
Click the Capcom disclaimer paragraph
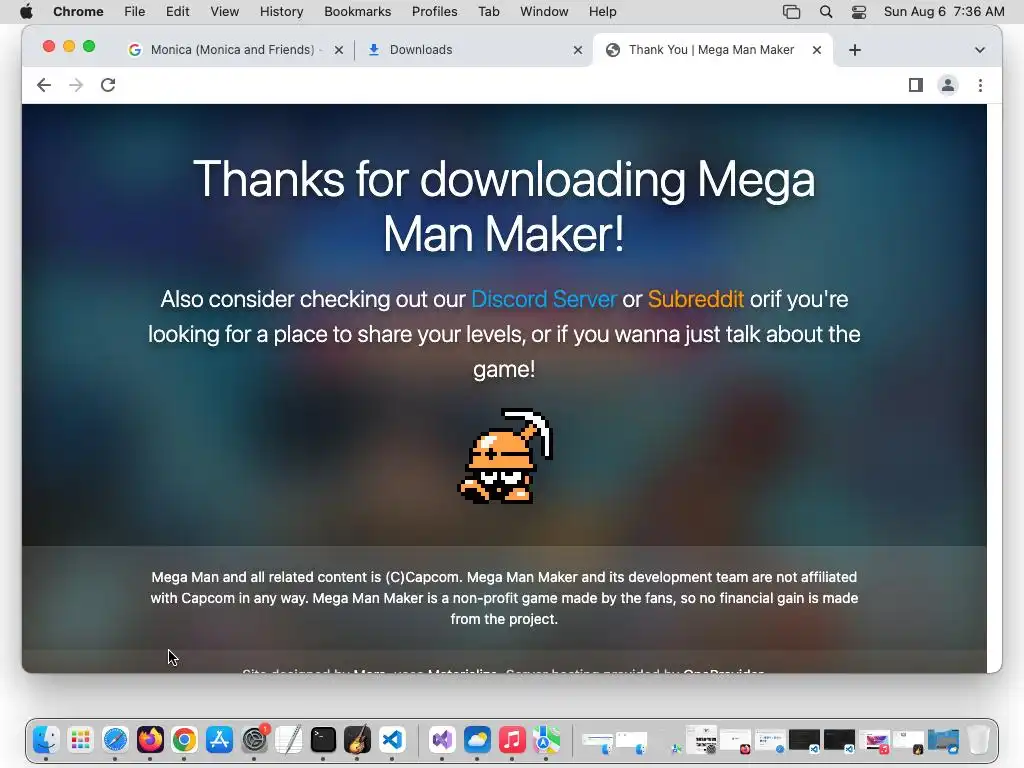point(504,598)
